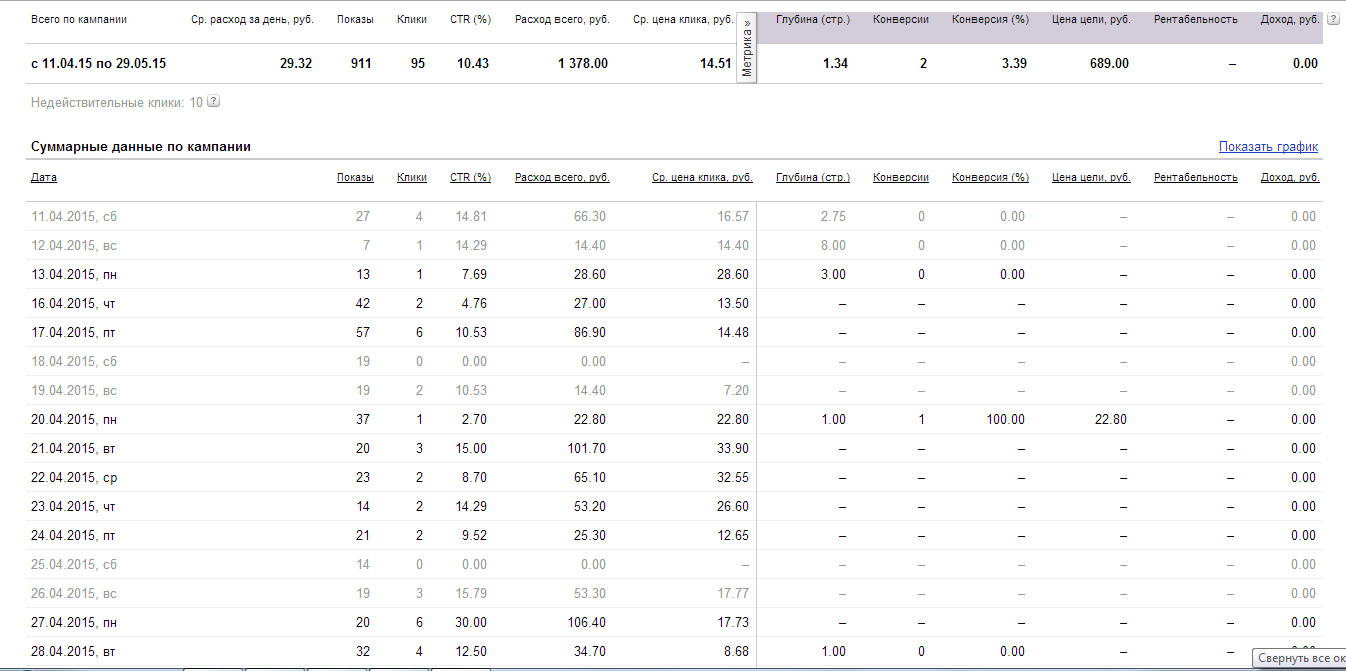Click average click price 32.55
Screen dimensions: 1346x671
pos(733,478)
